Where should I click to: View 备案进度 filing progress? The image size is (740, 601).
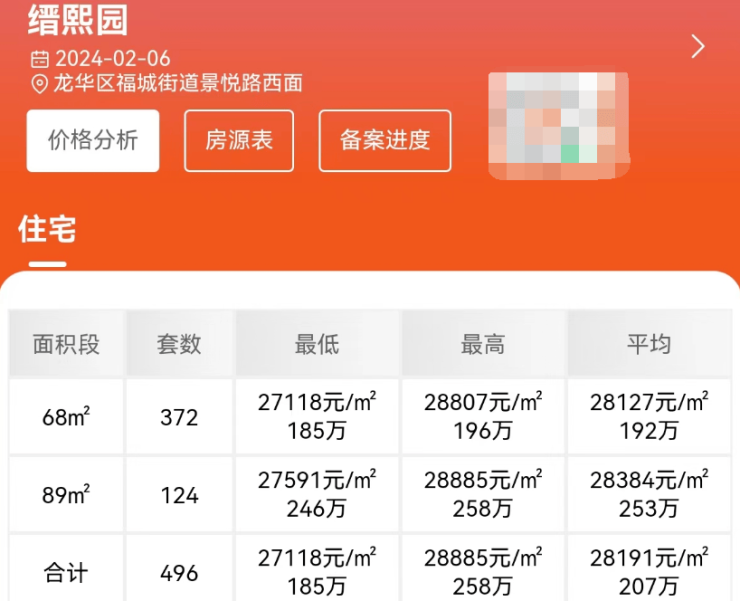385,141
